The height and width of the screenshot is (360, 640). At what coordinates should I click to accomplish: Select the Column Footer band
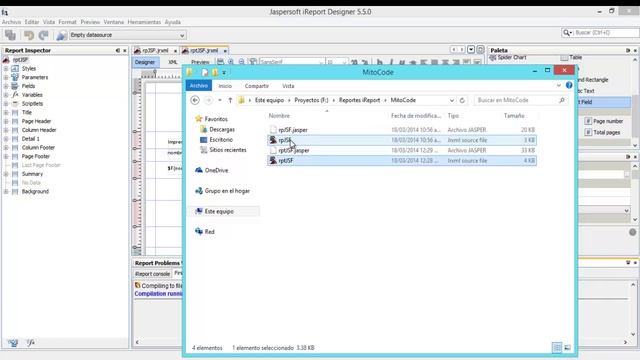38,147
